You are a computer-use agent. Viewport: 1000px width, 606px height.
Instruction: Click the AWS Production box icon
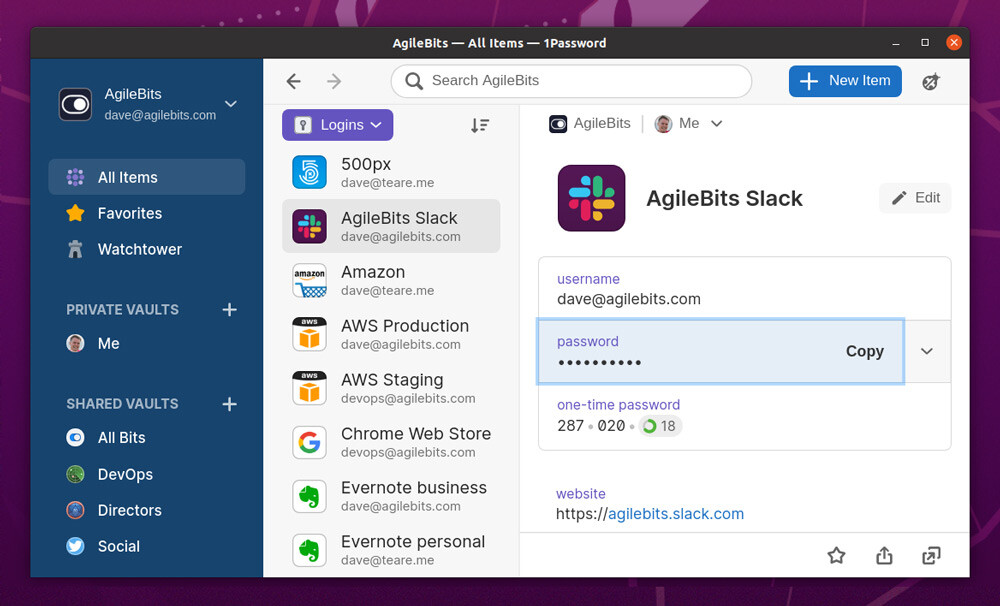pyautogui.click(x=309, y=334)
